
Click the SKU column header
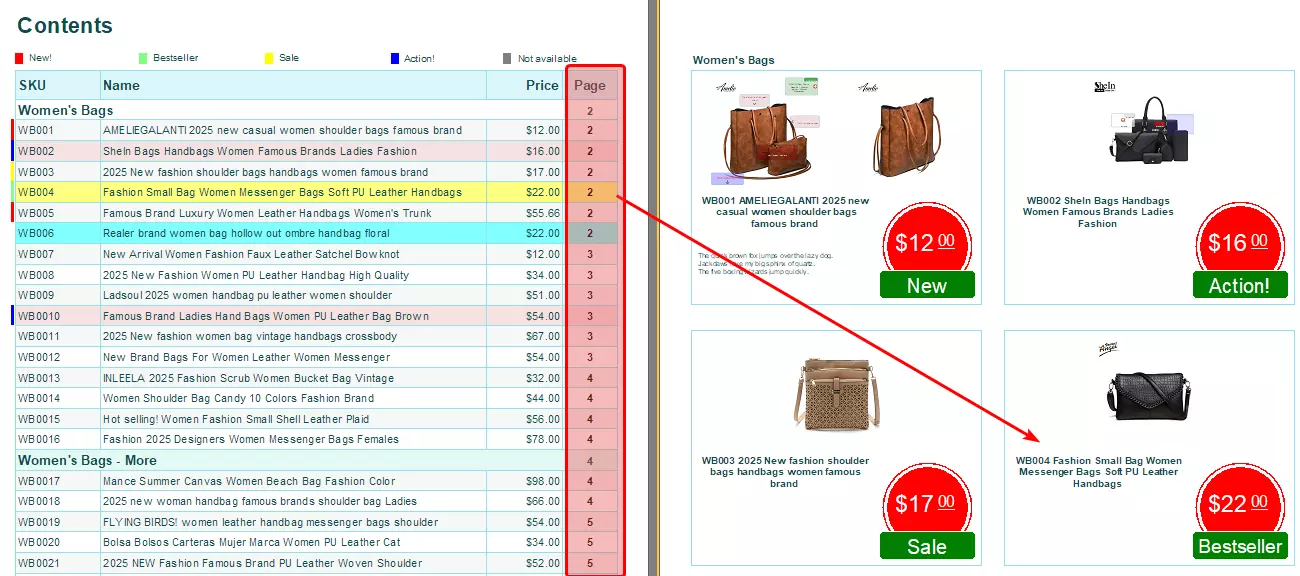[58, 85]
